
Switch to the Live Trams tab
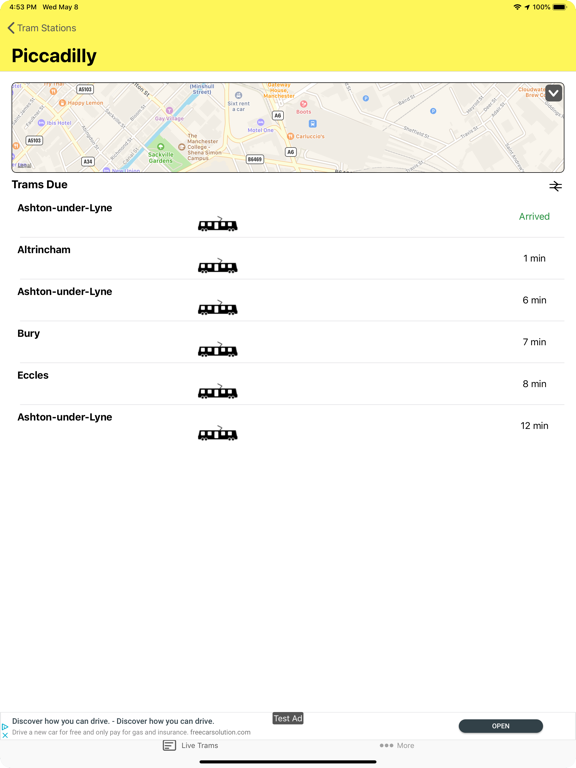click(x=191, y=745)
